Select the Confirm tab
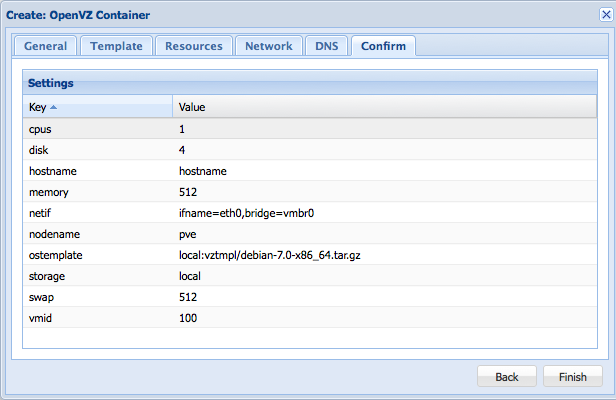 pyautogui.click(x=383, y=46)
